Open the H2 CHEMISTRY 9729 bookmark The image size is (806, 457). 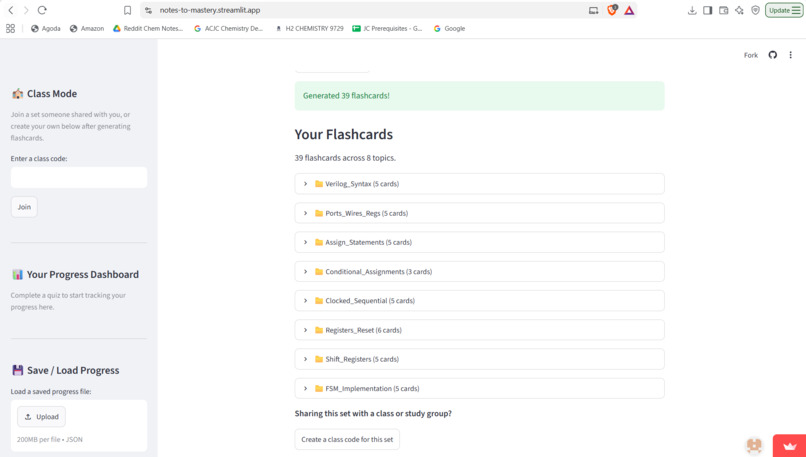point(309,29)
